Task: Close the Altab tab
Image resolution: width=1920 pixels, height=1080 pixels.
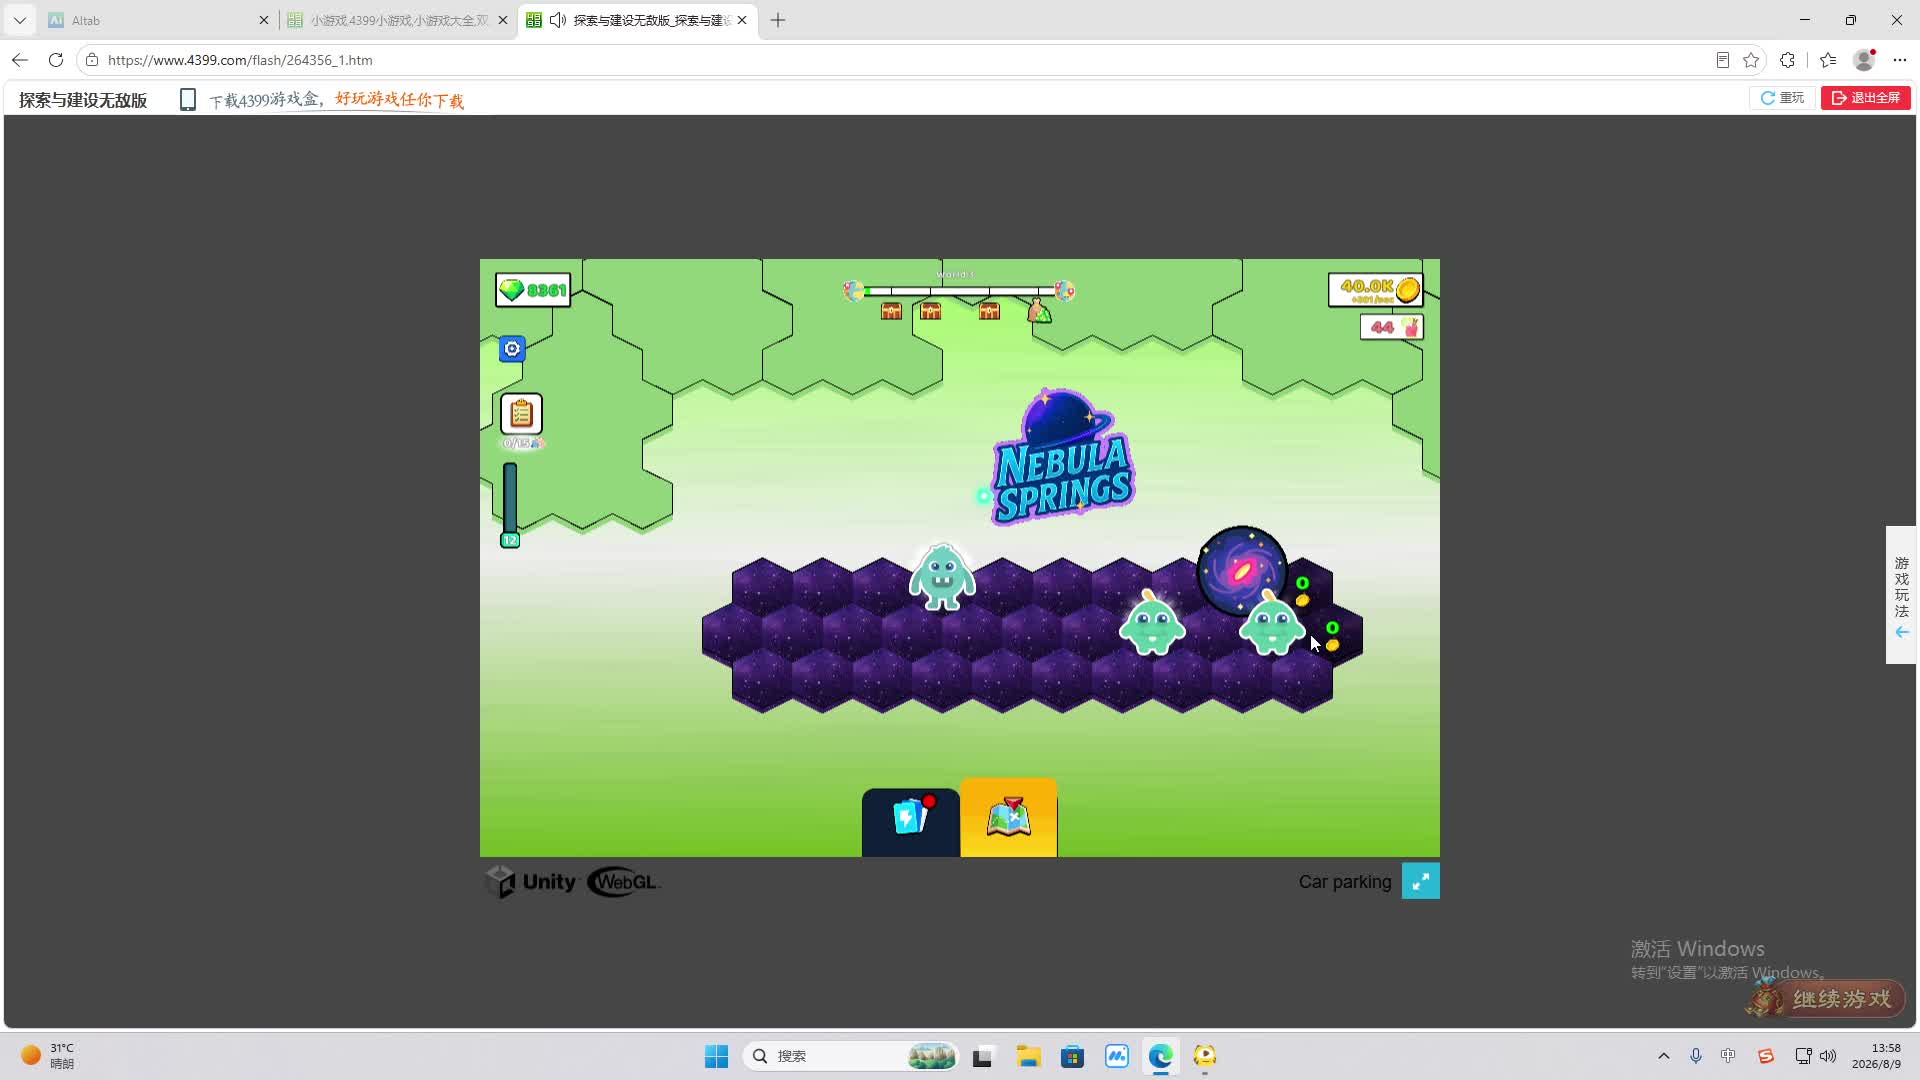Action: click(264, 20)
